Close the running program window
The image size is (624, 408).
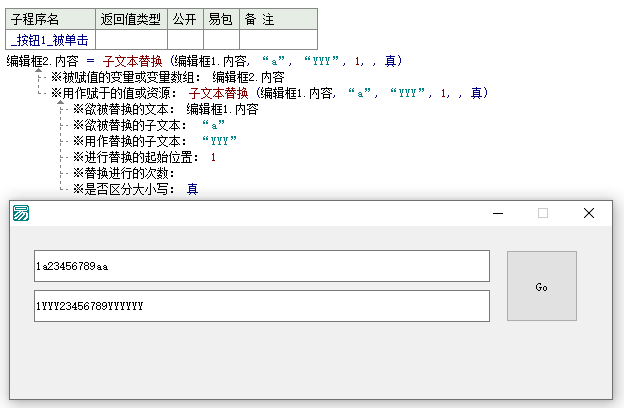tap(589, 213)
